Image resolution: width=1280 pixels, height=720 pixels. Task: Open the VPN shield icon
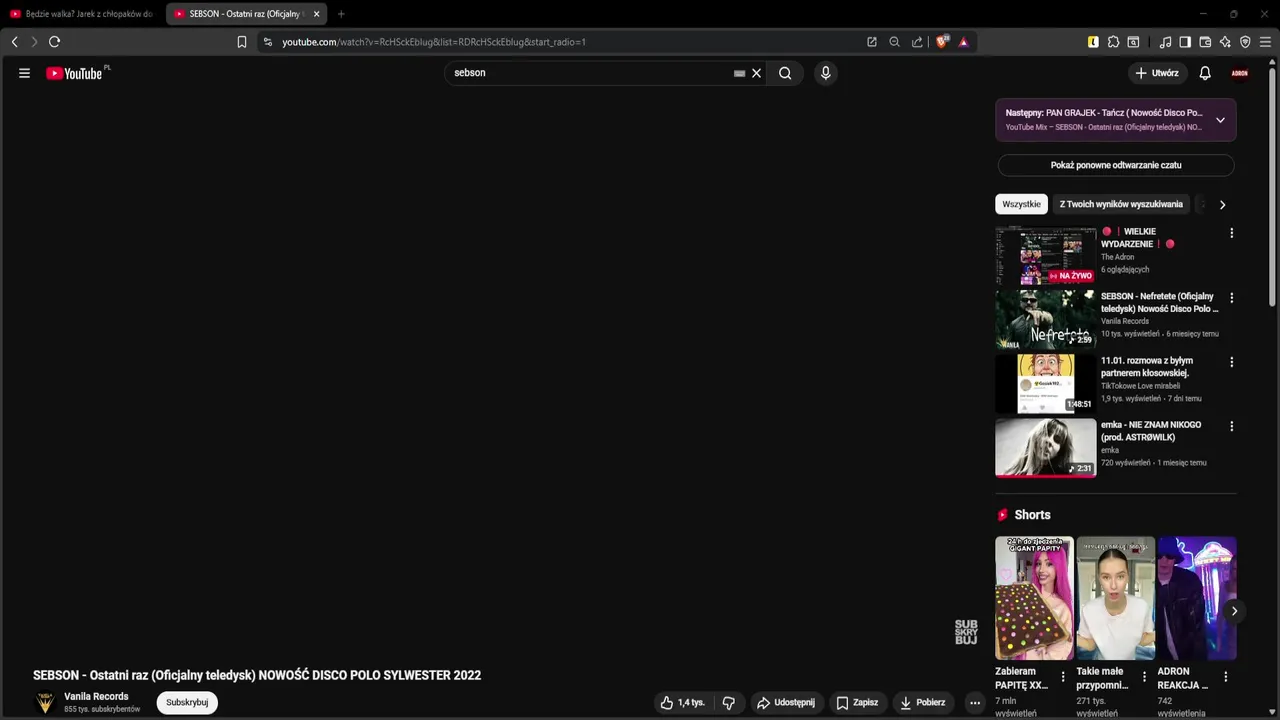1245,42
